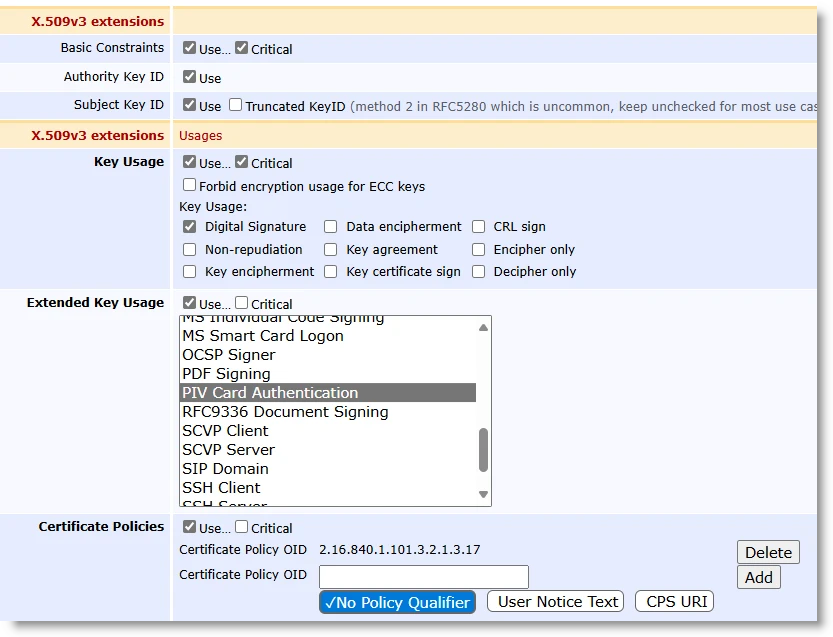Screen dimensions: 833x637
Task: Toggle Basic Constraints Critical checkbox
Action: point(241,48)
